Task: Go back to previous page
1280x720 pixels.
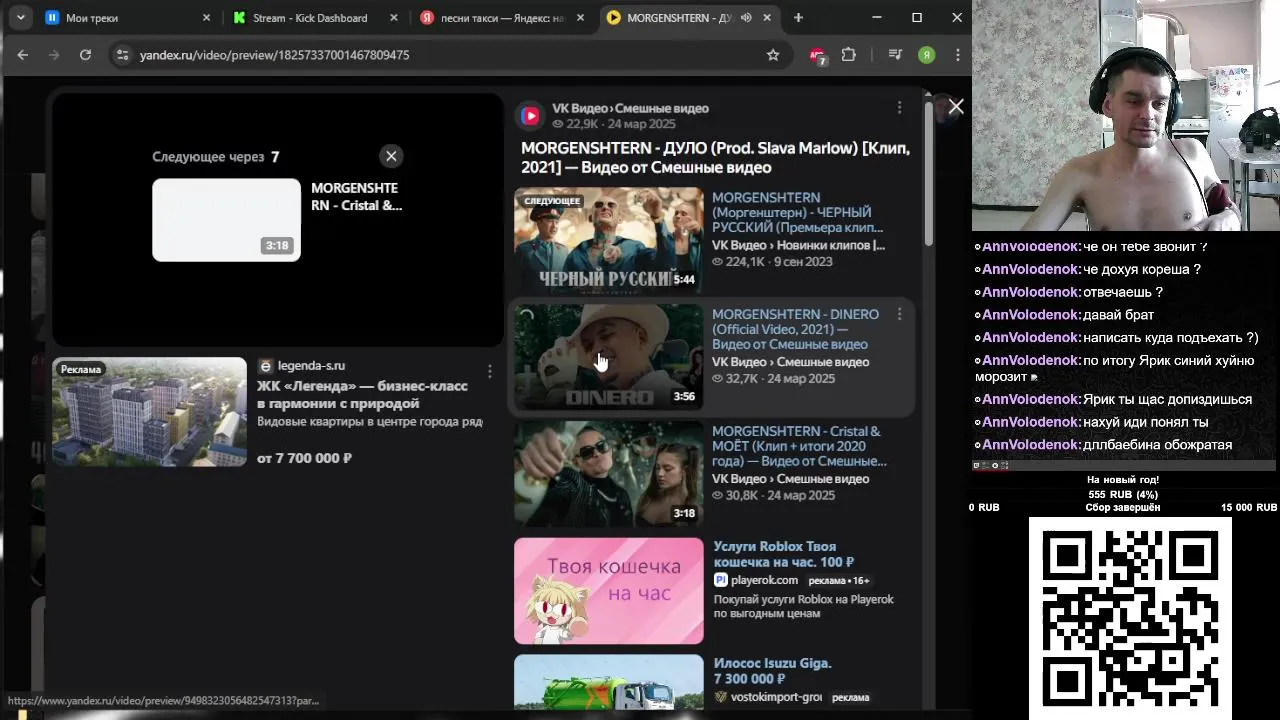Action: (22, 55)
